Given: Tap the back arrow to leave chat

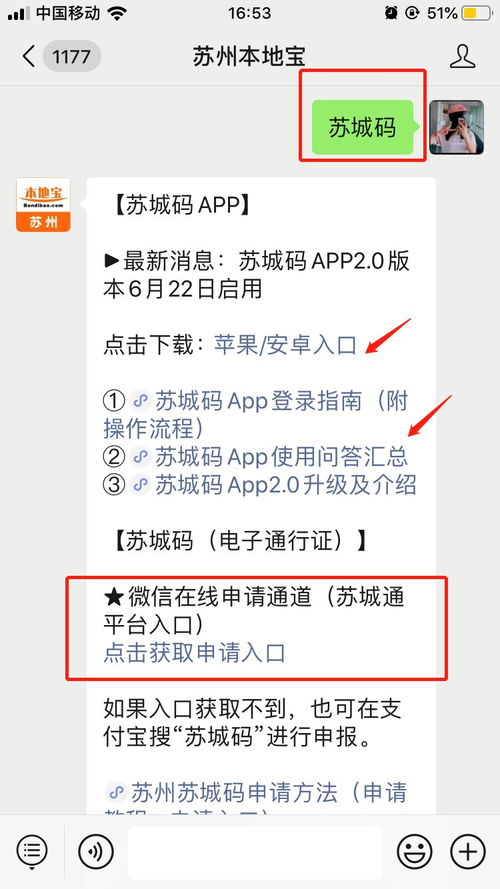Looking at the screenshot, I should 28,57.
